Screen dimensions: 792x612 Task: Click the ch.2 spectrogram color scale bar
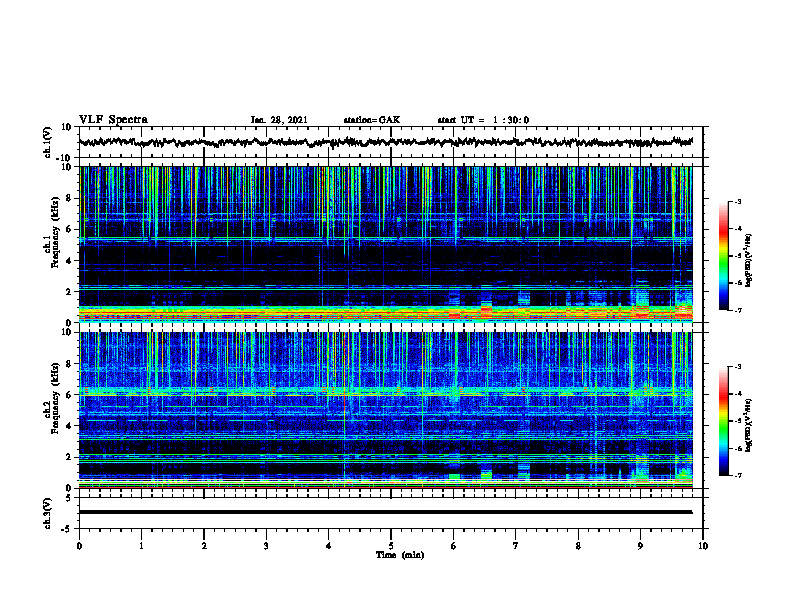click(724, 421)
